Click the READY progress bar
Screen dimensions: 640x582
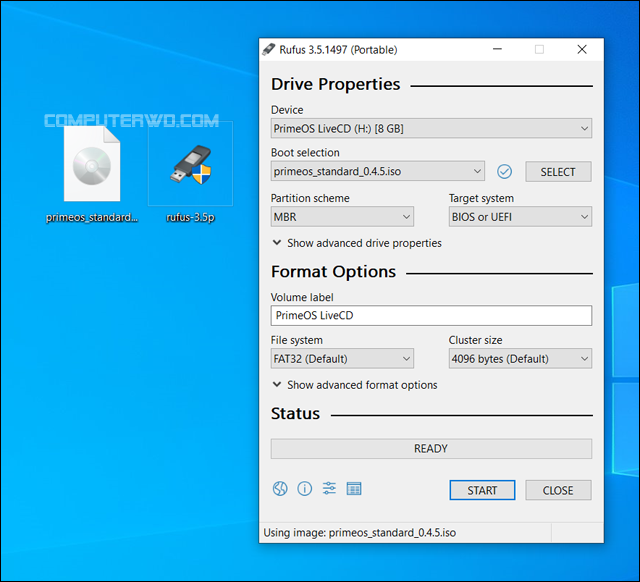(431, 449)
